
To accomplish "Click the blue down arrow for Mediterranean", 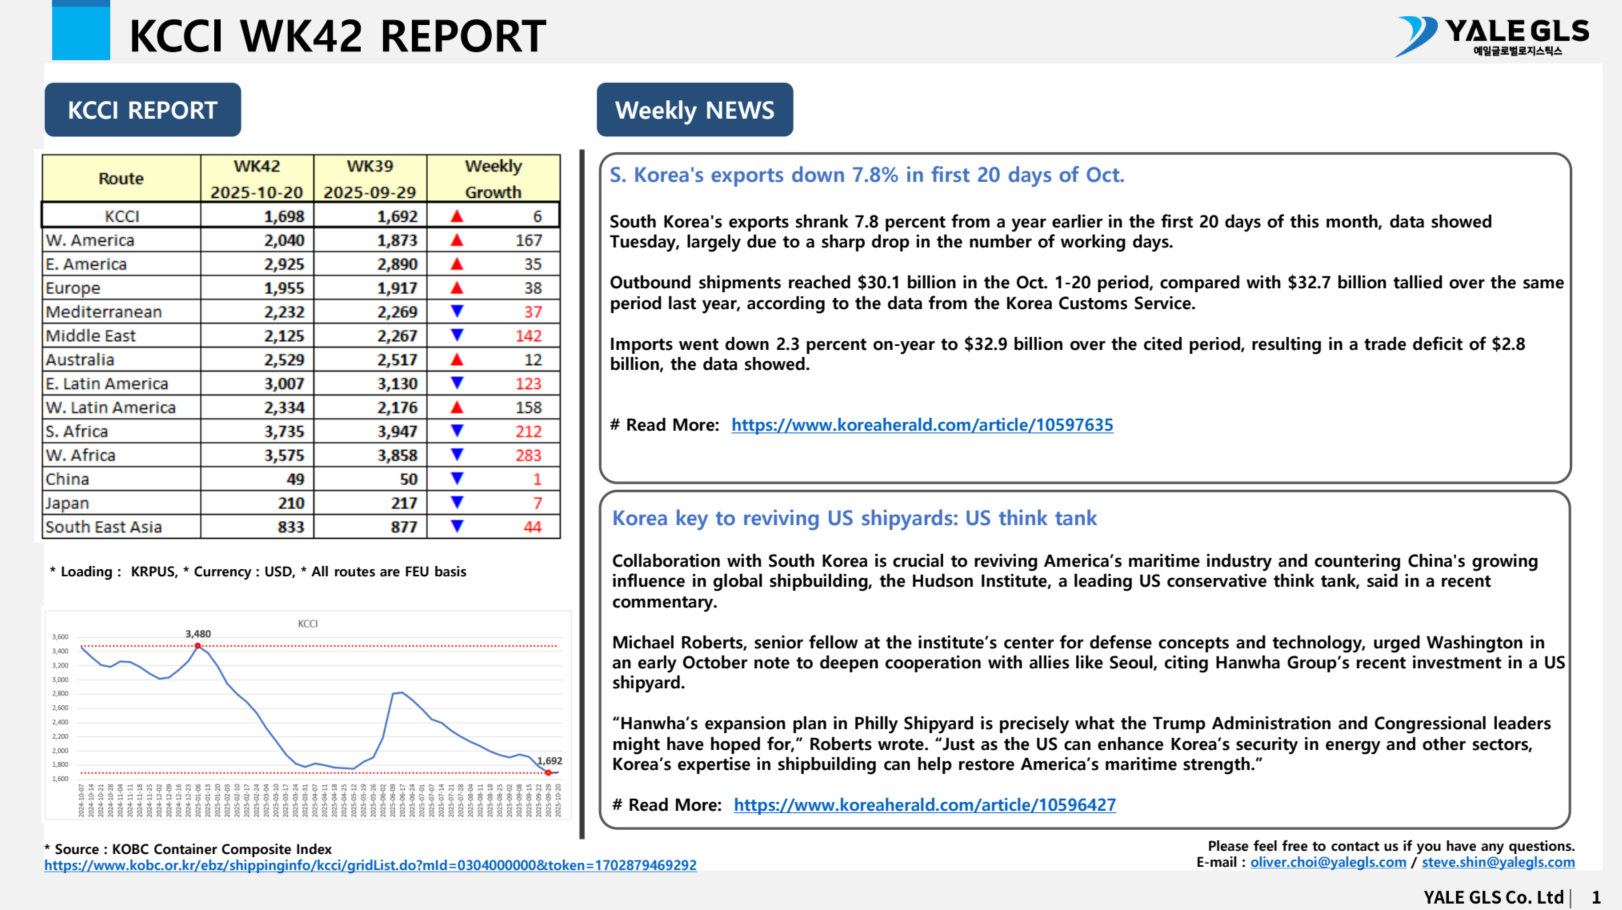I will tap(457, 312).
